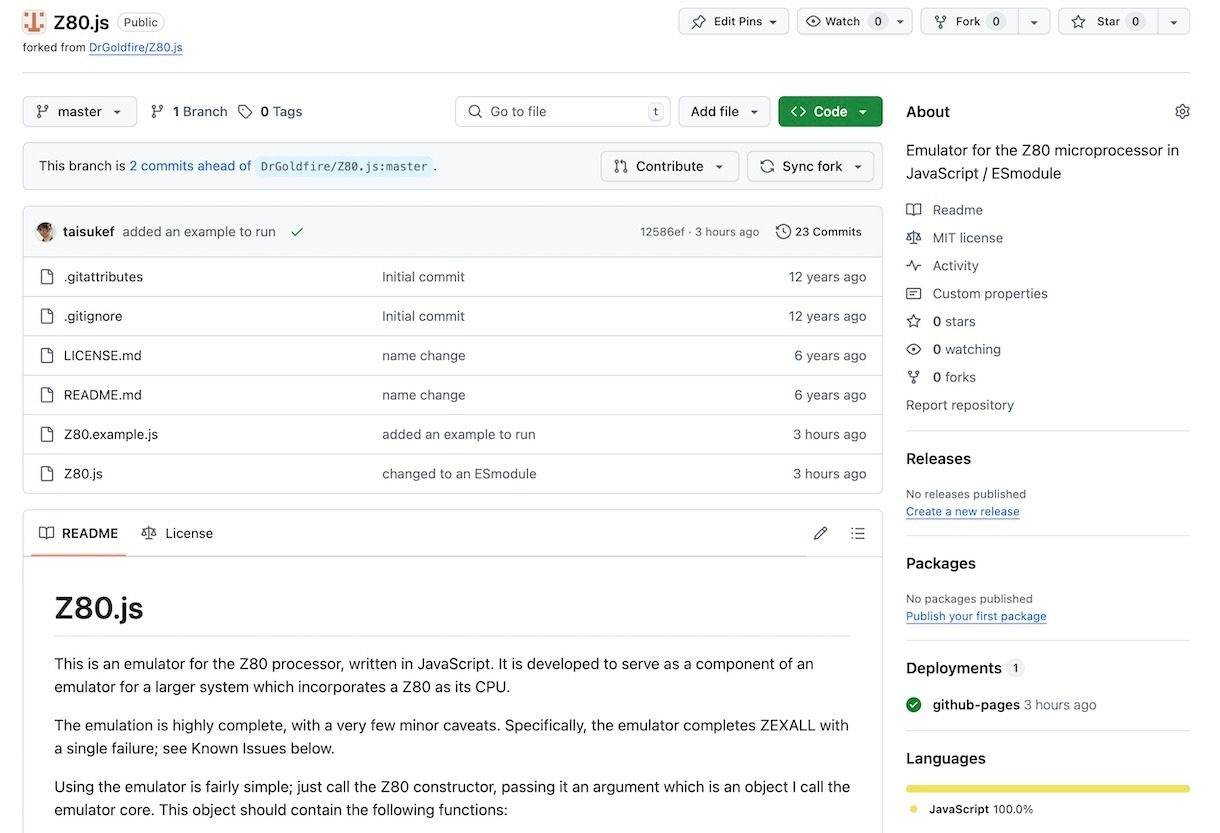1220x833 pixels.
Task: Click the green check status icon by commit message
Action: click(297, 232)
